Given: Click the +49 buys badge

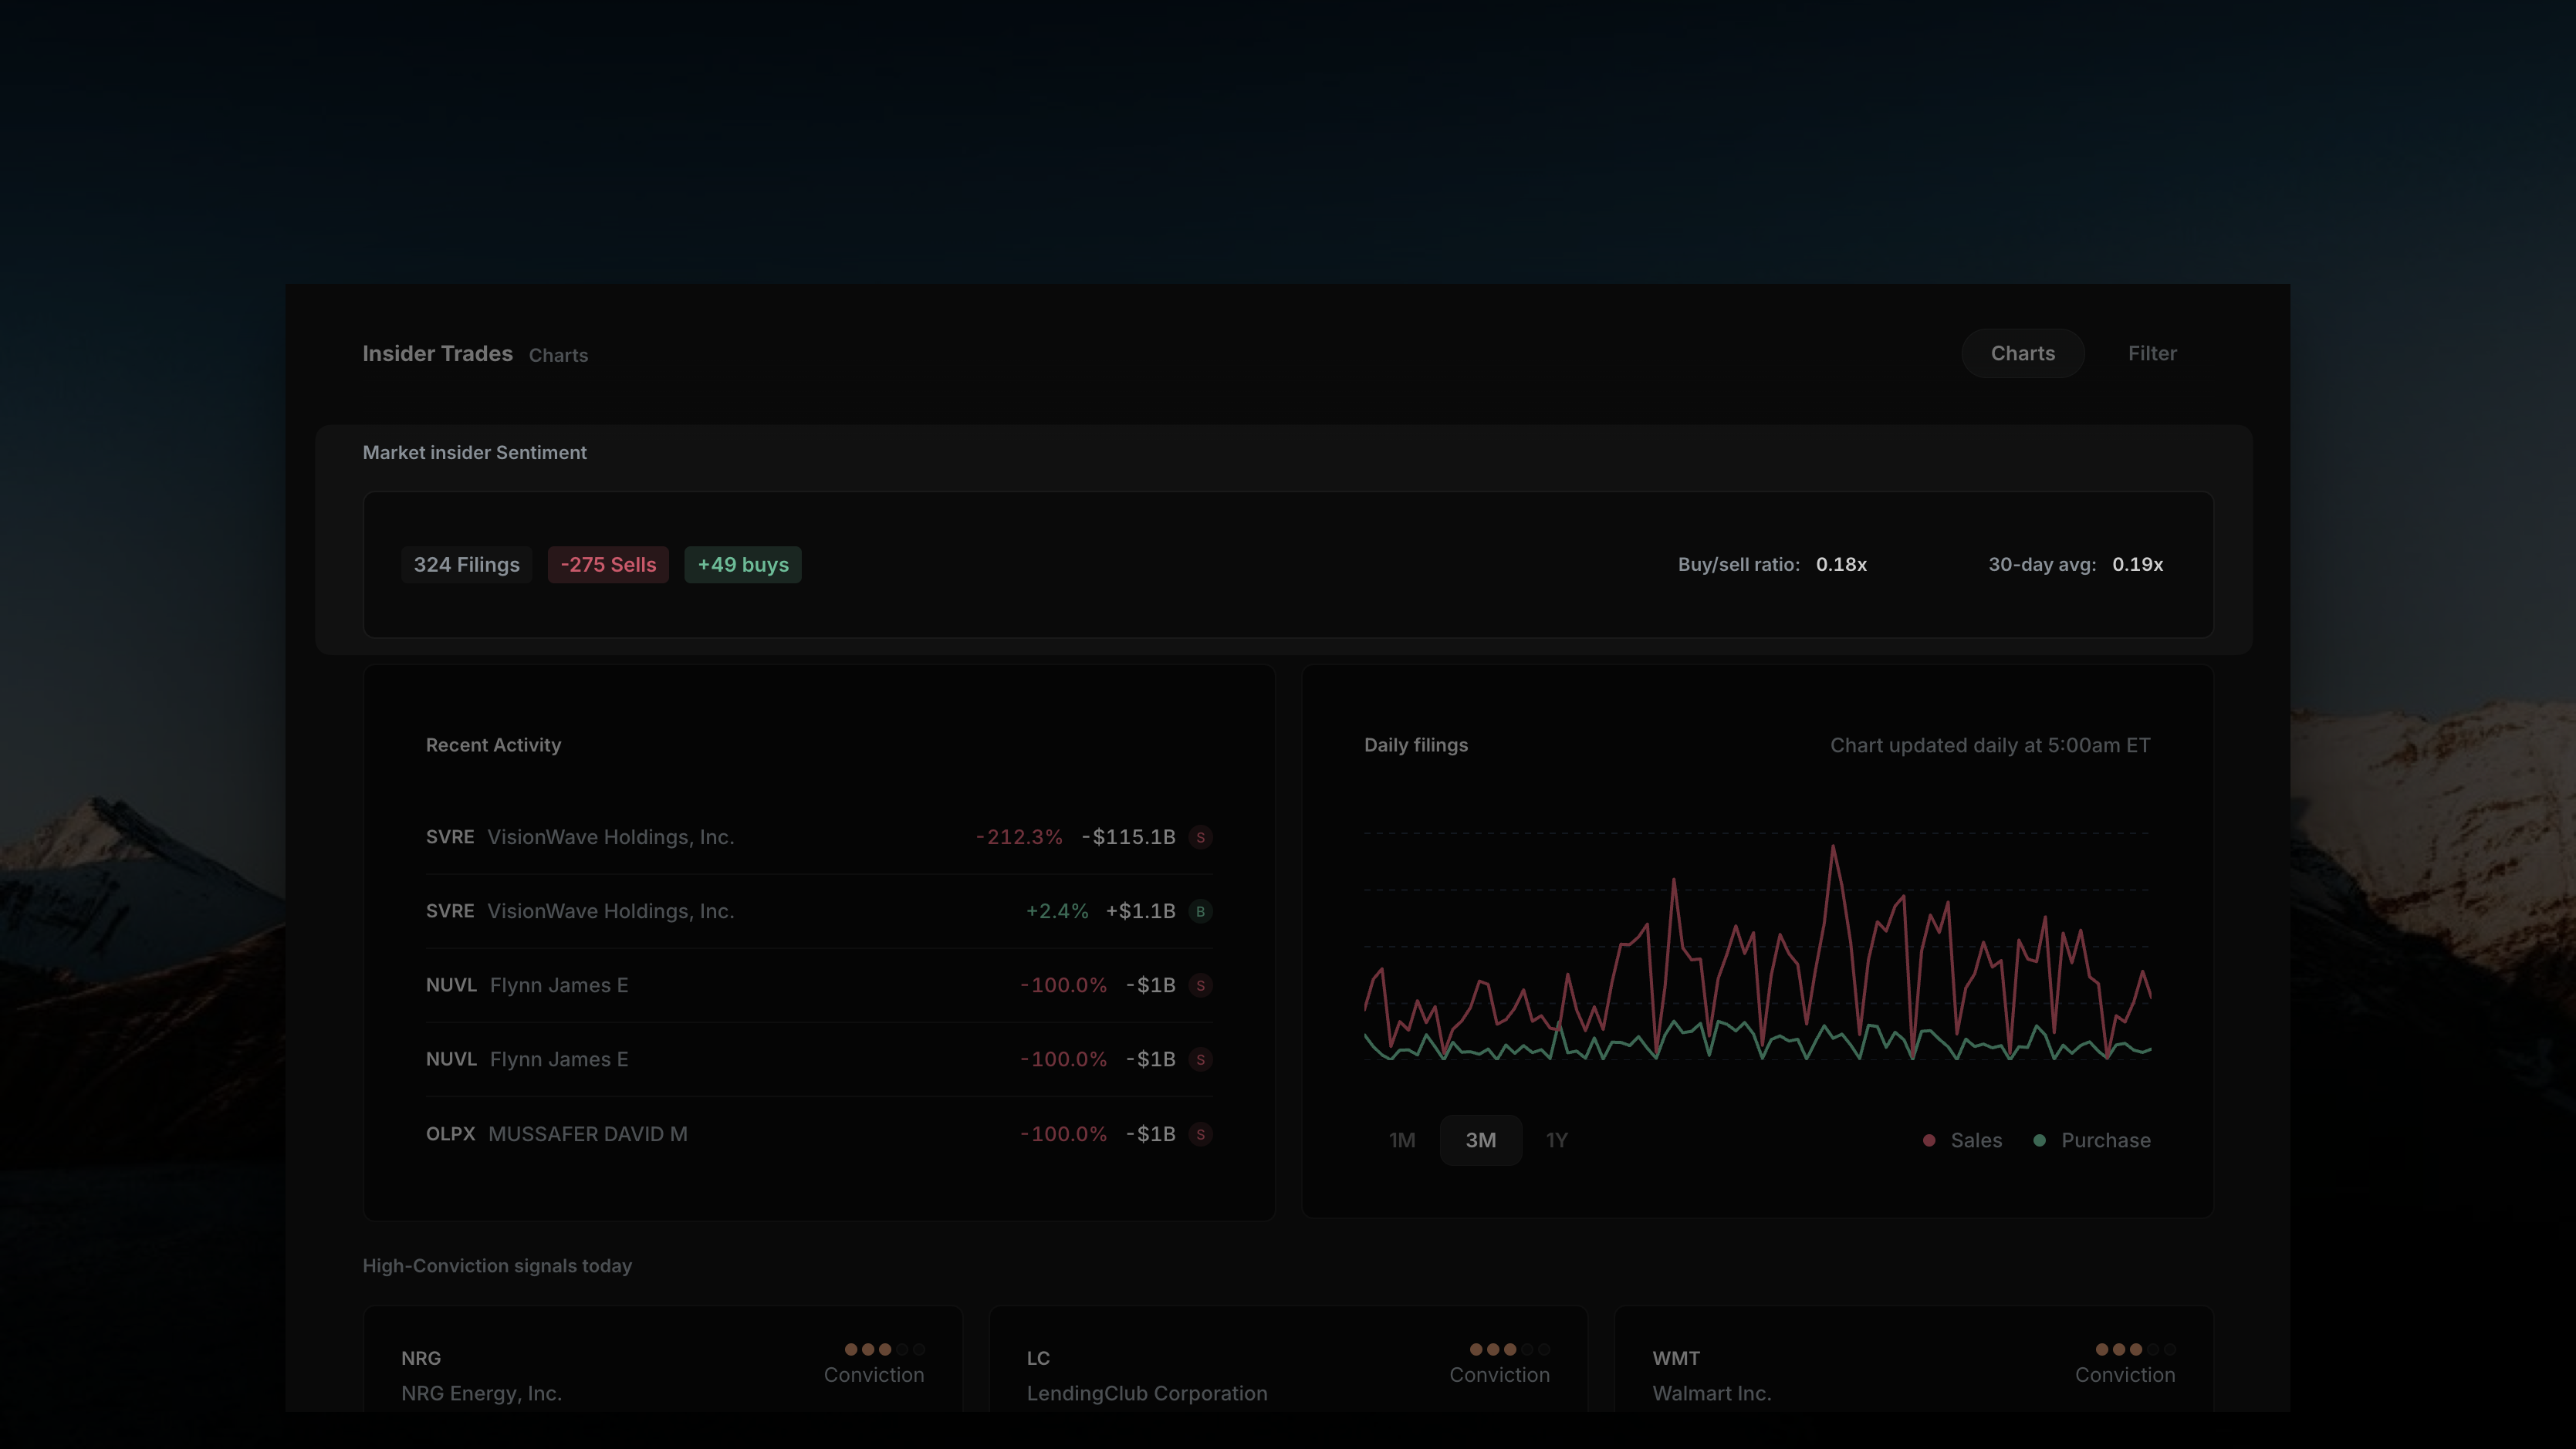Looking at the screenshot, I should click(x=743, y=564).
